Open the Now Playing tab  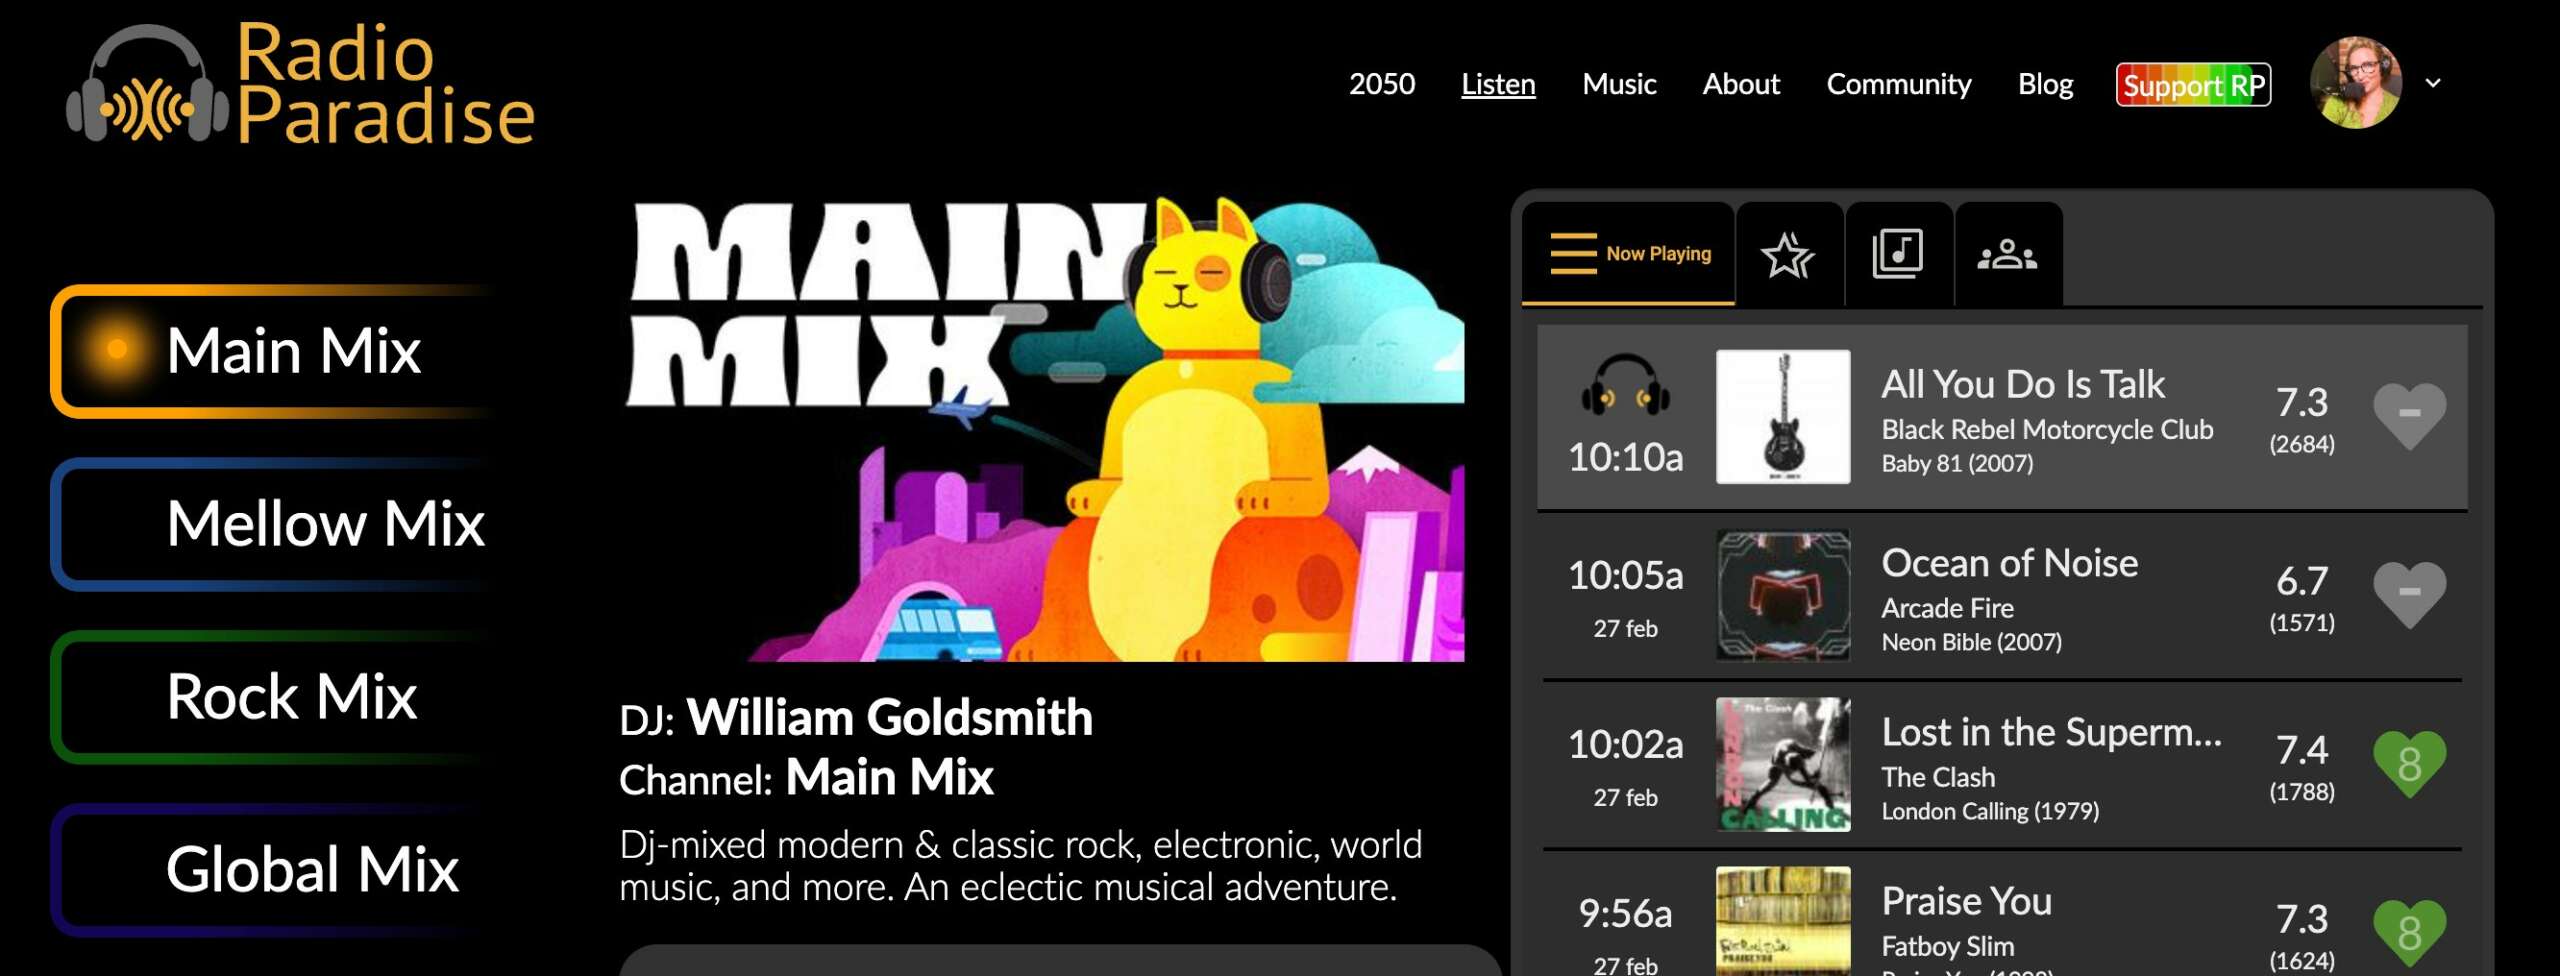click(1629, 254)
